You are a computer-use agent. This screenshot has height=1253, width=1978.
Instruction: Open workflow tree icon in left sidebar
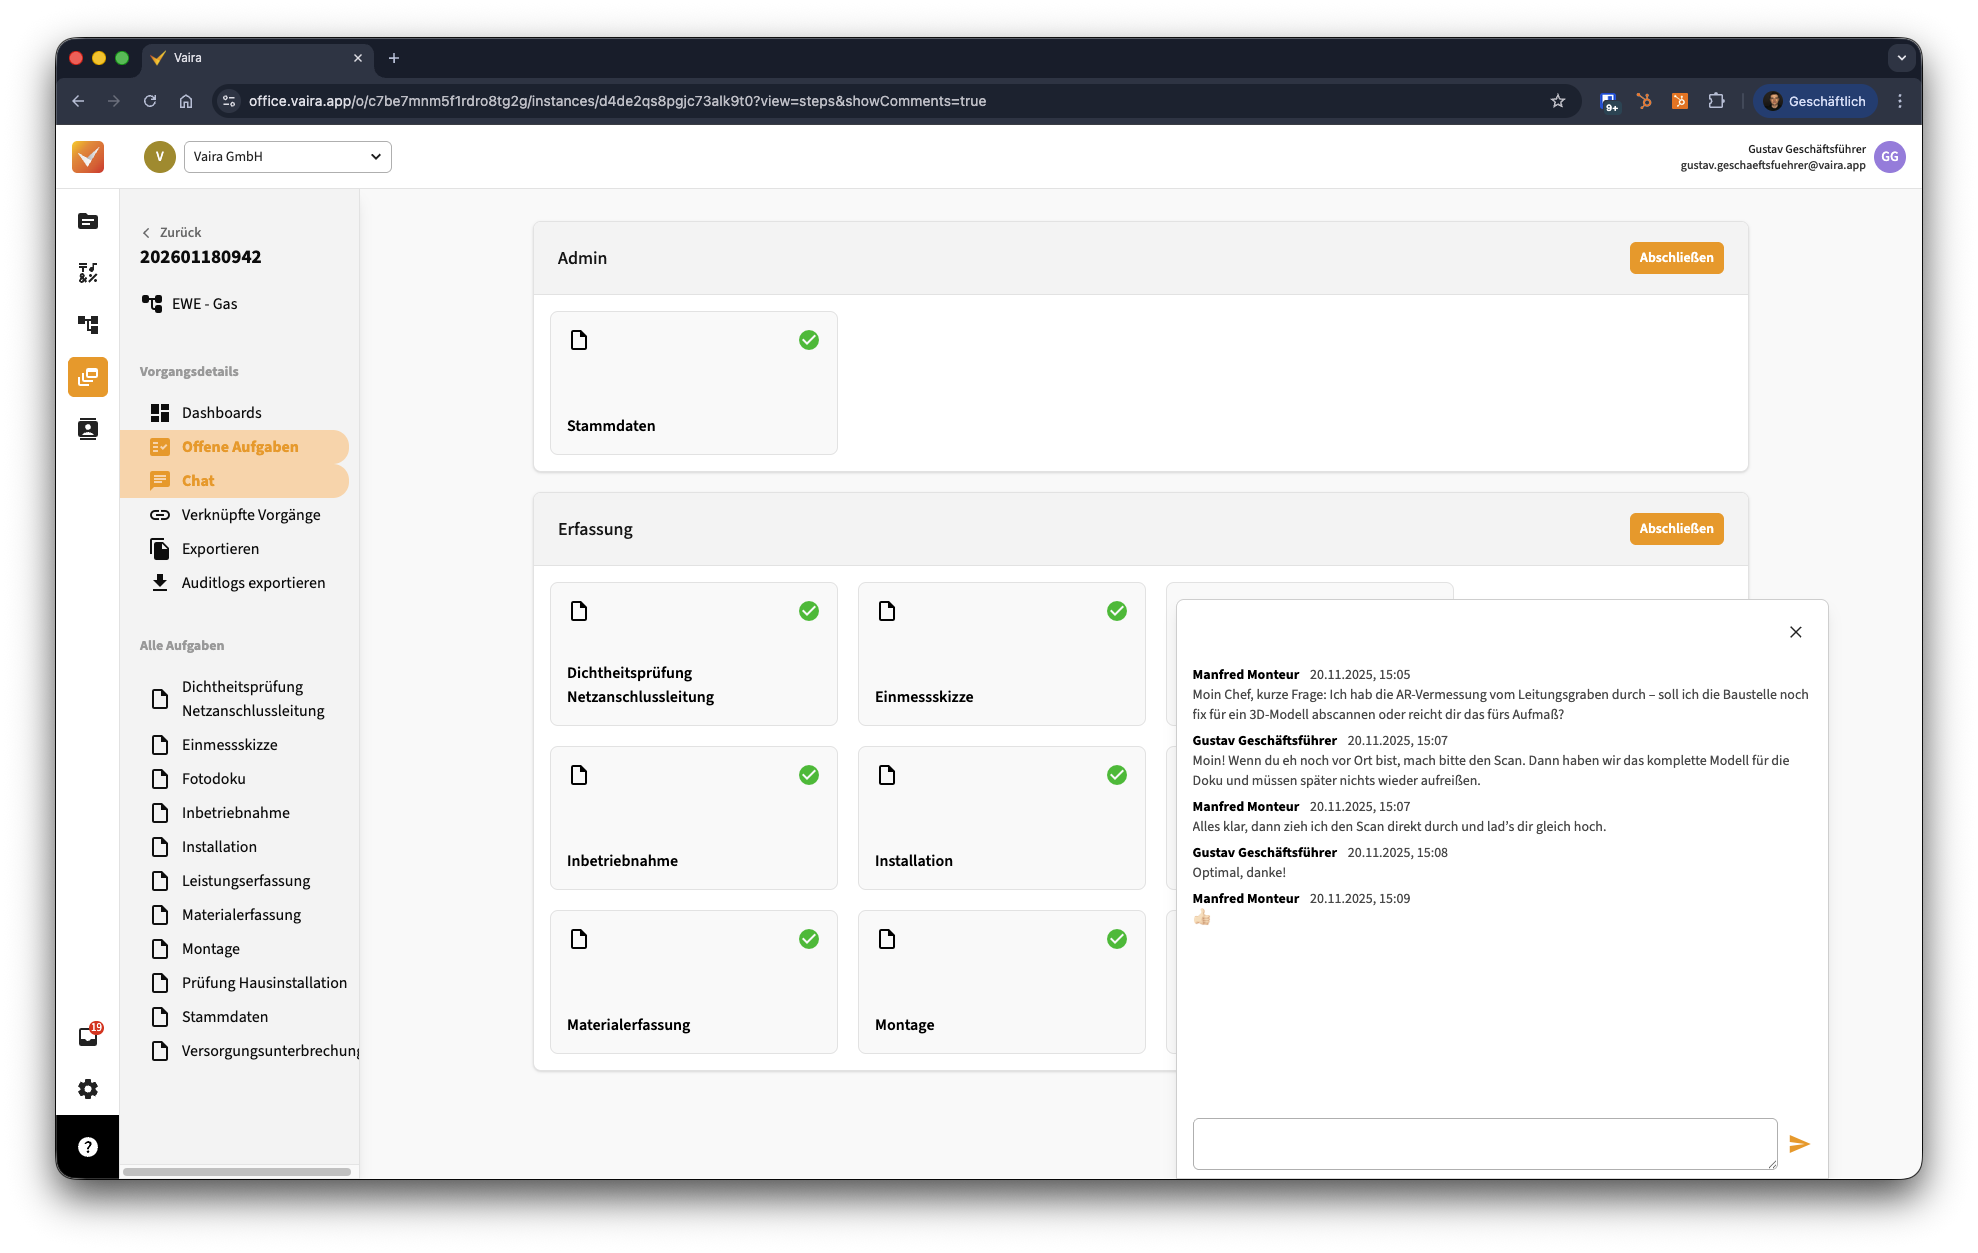pyautogui.click(x=88, y=325)
